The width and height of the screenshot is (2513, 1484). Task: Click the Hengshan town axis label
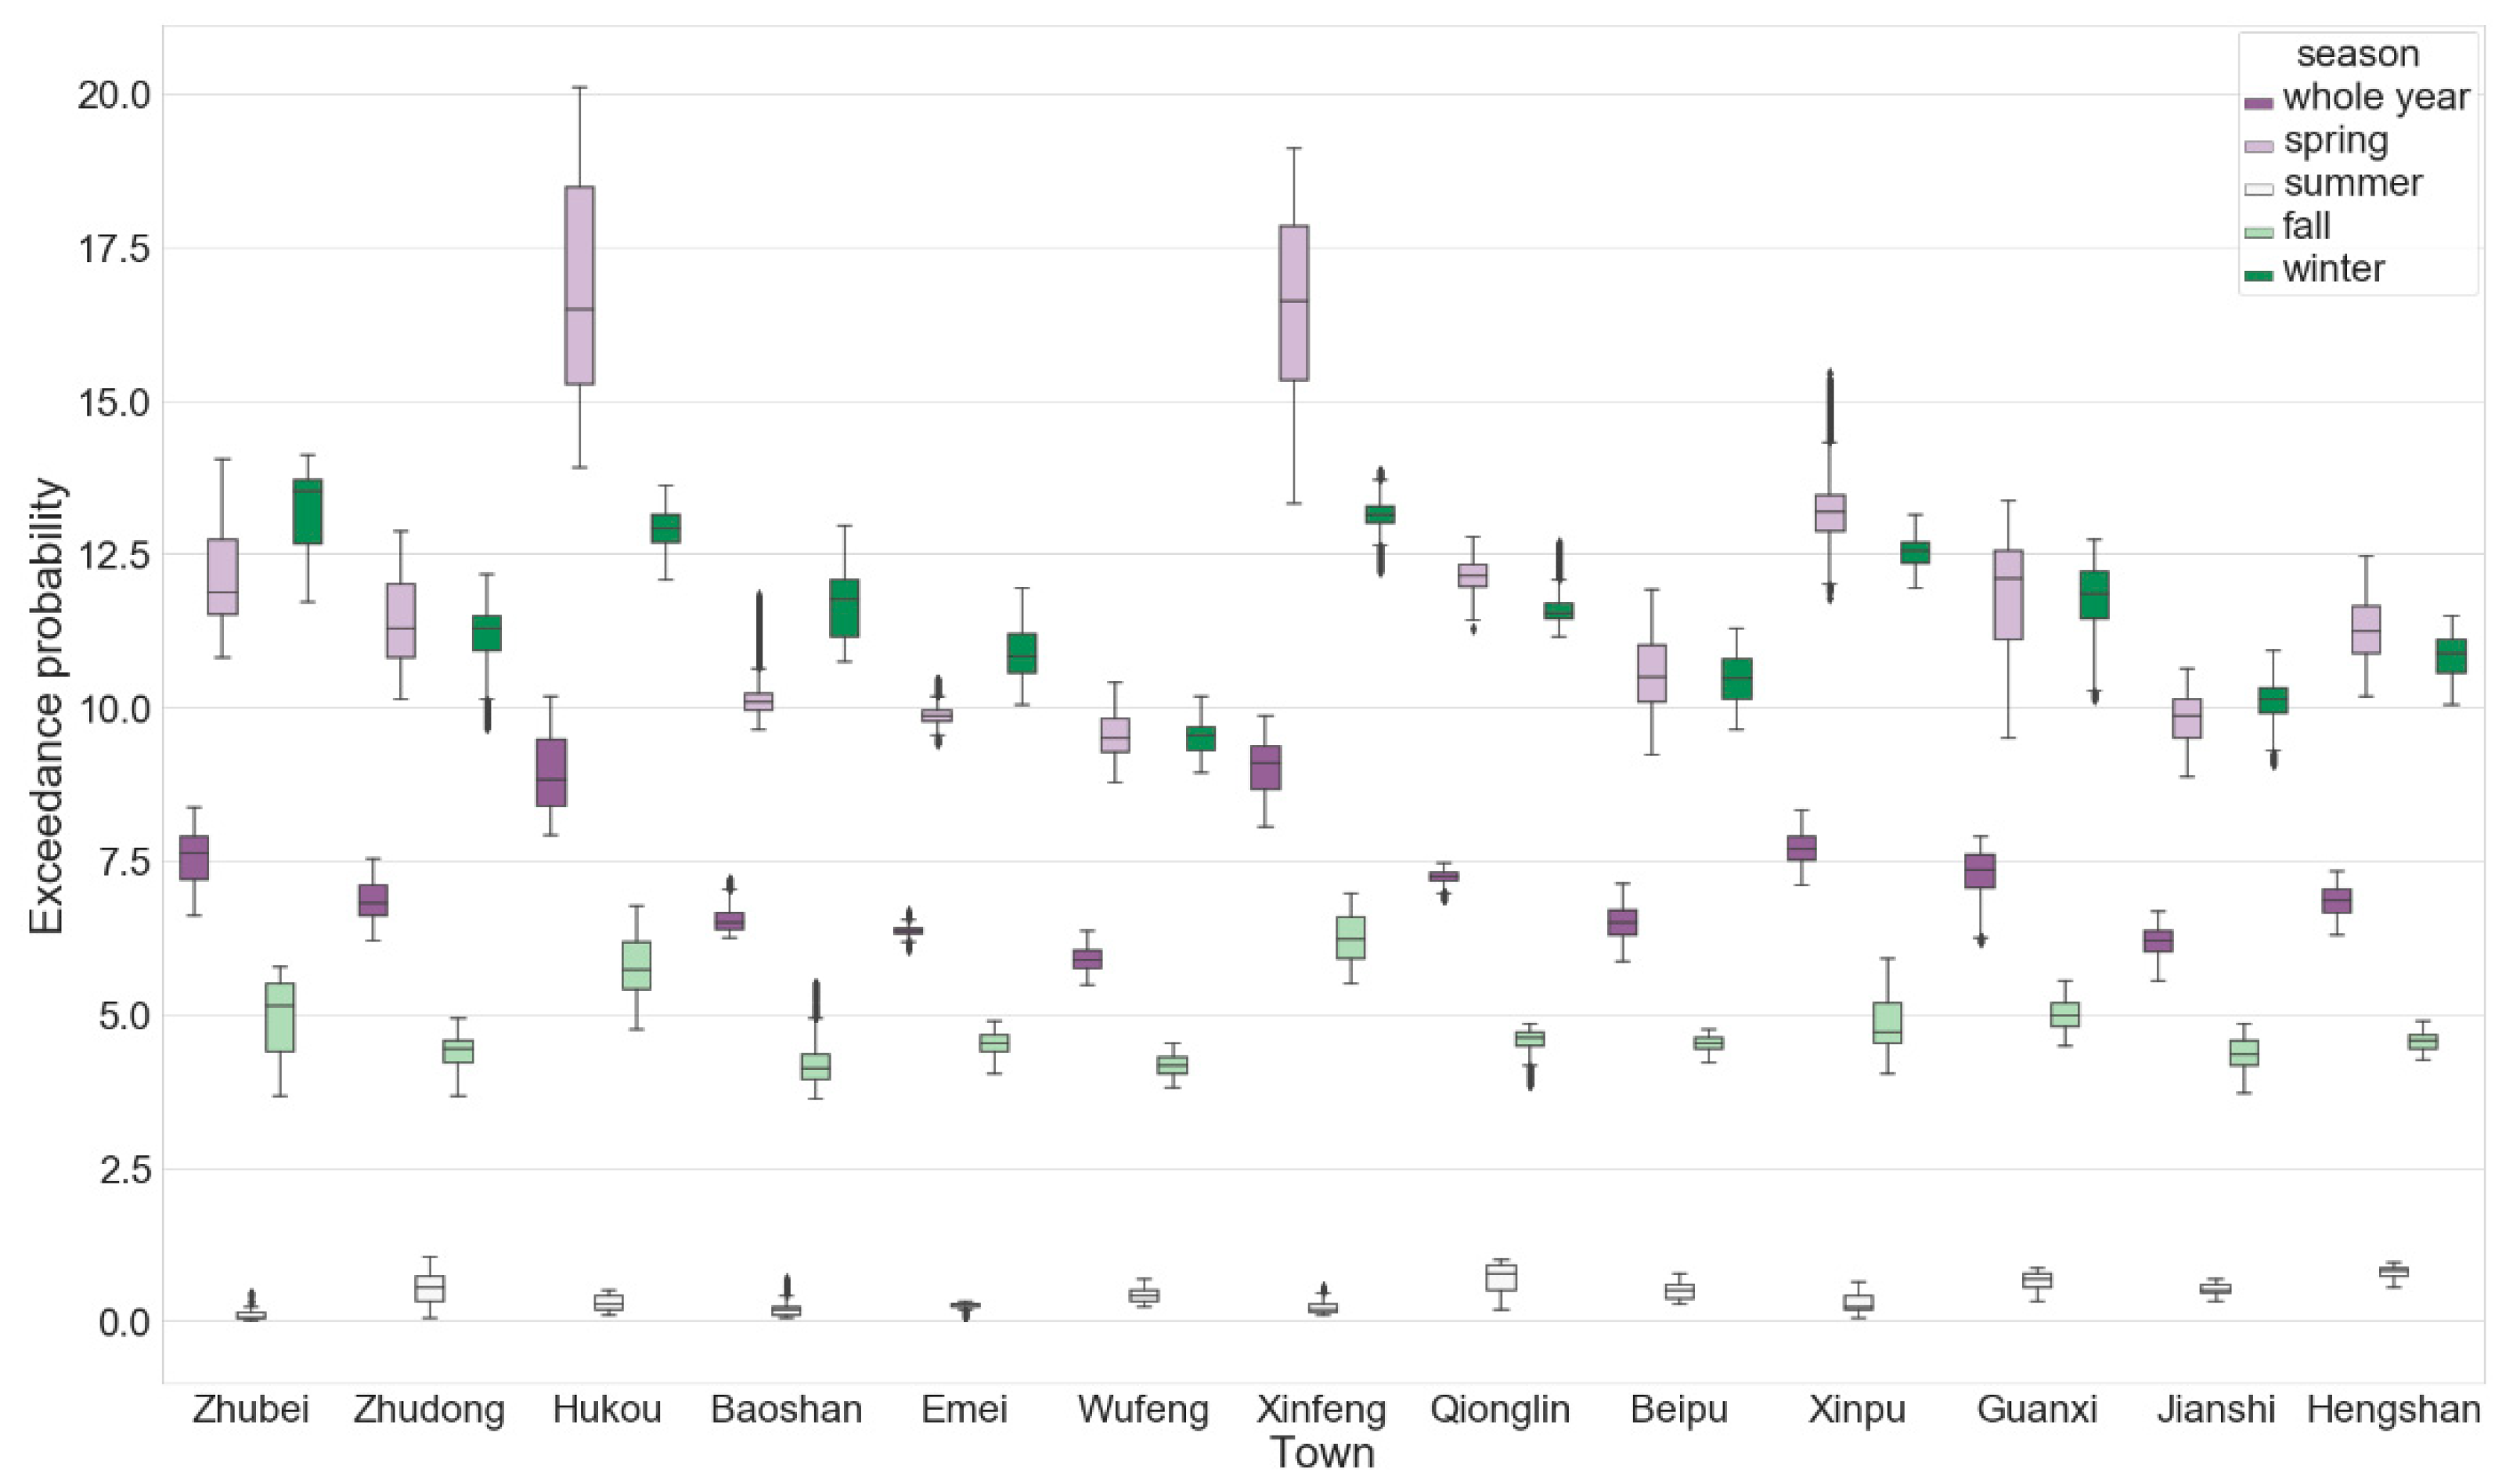[x=2393, y=1410]
